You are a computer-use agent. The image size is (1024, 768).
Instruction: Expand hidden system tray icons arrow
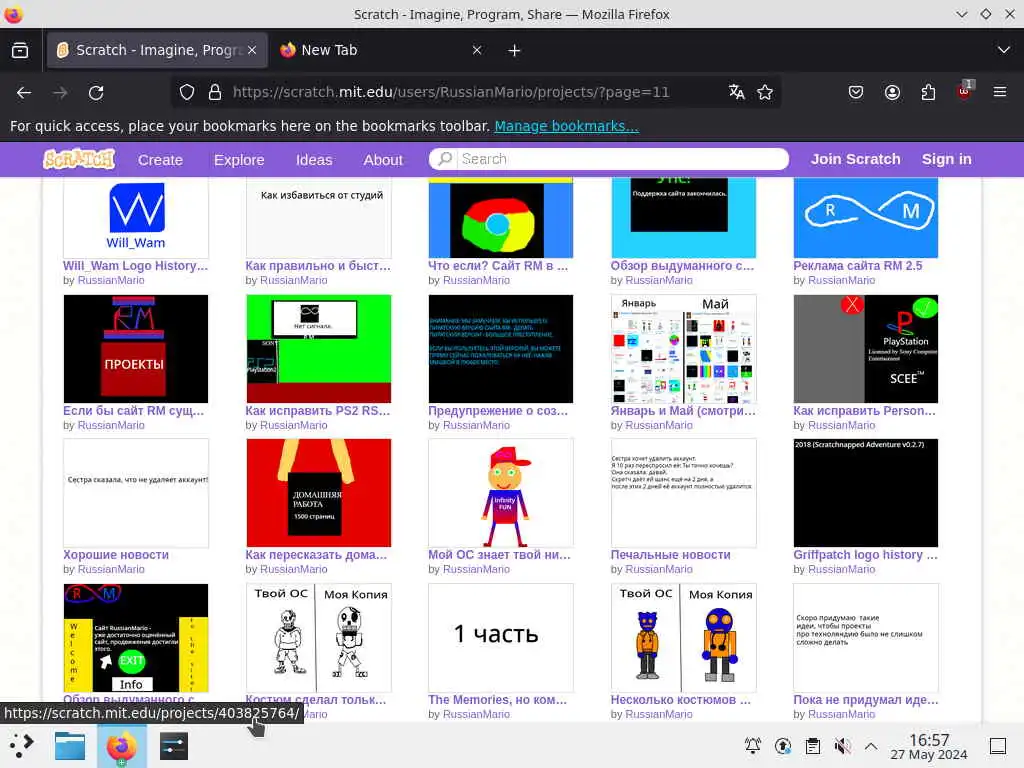point(871,746)
